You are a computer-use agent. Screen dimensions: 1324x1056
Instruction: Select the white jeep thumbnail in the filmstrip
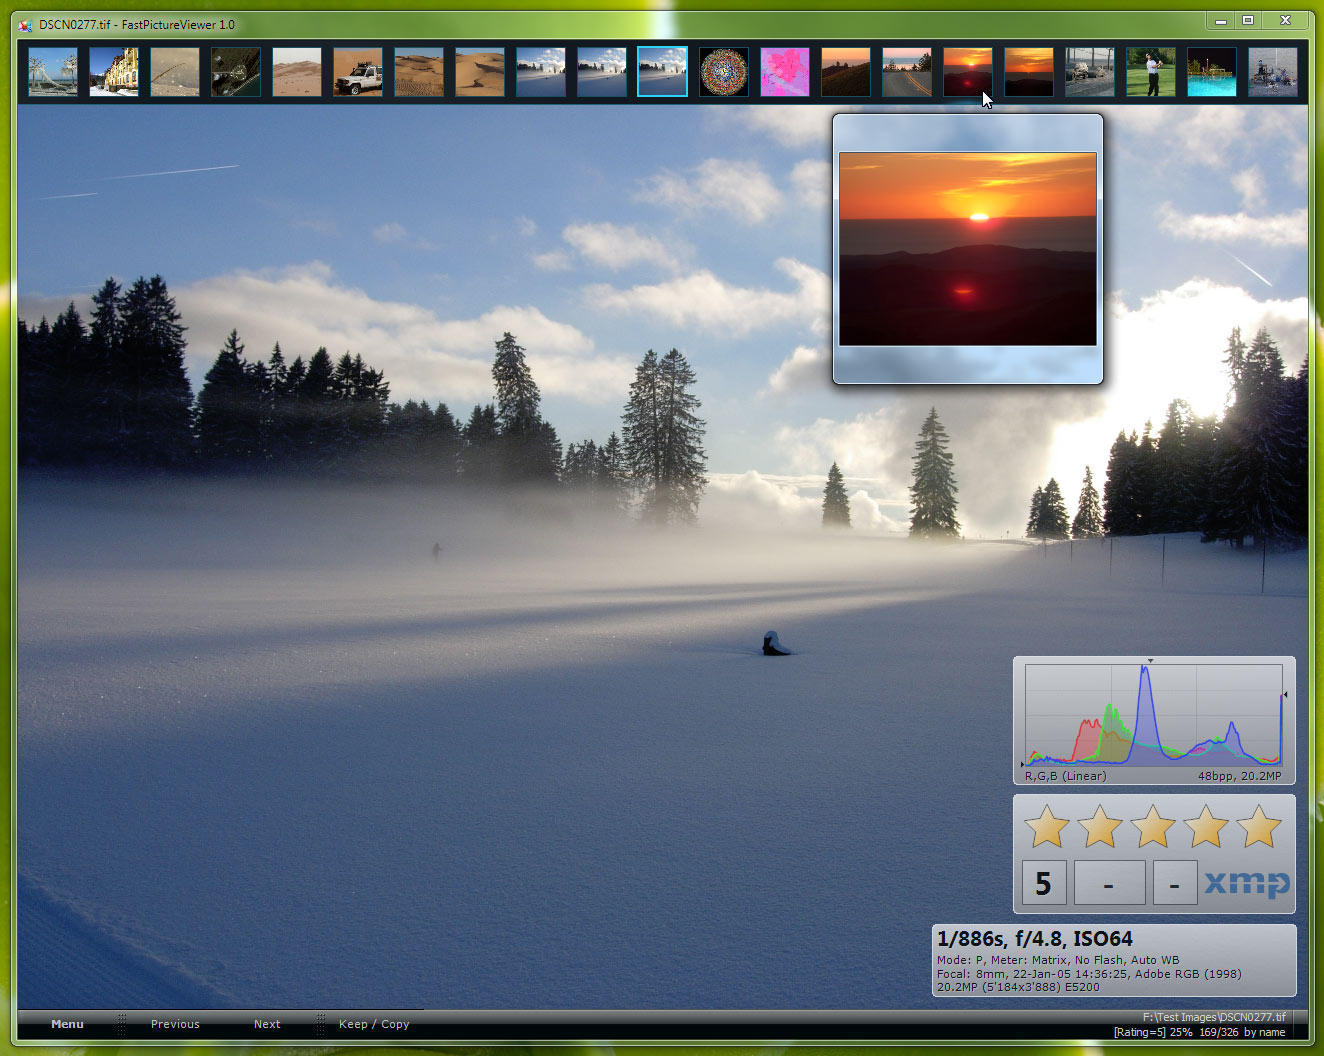click(358, 71)
